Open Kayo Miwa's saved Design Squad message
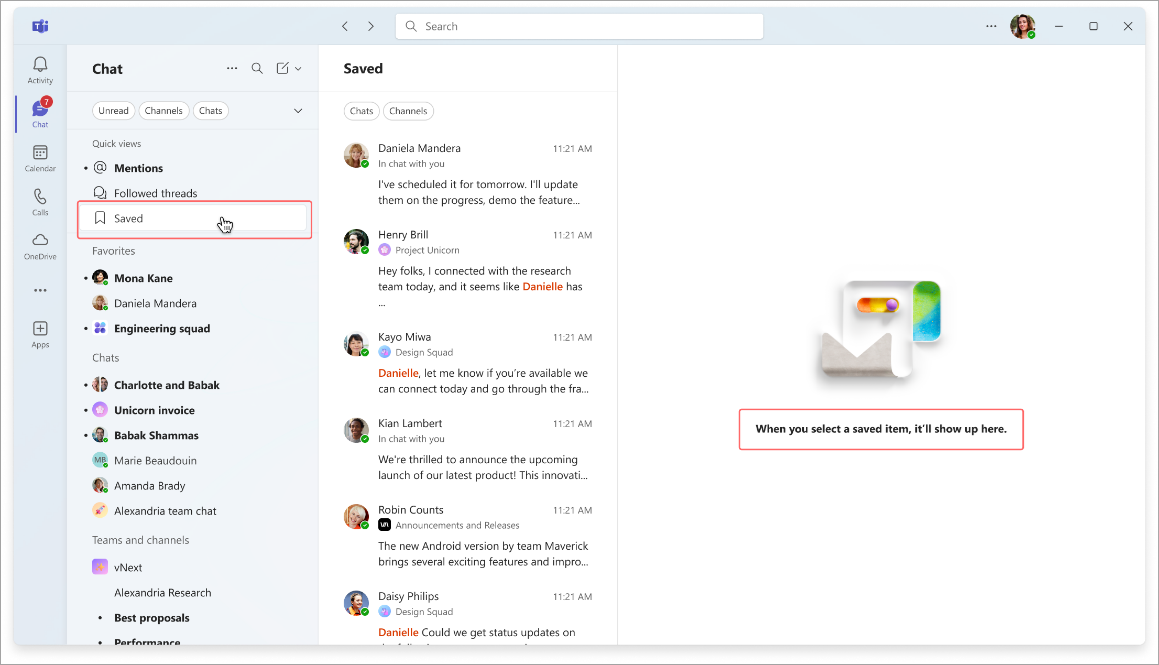 (x=468, y=363)
